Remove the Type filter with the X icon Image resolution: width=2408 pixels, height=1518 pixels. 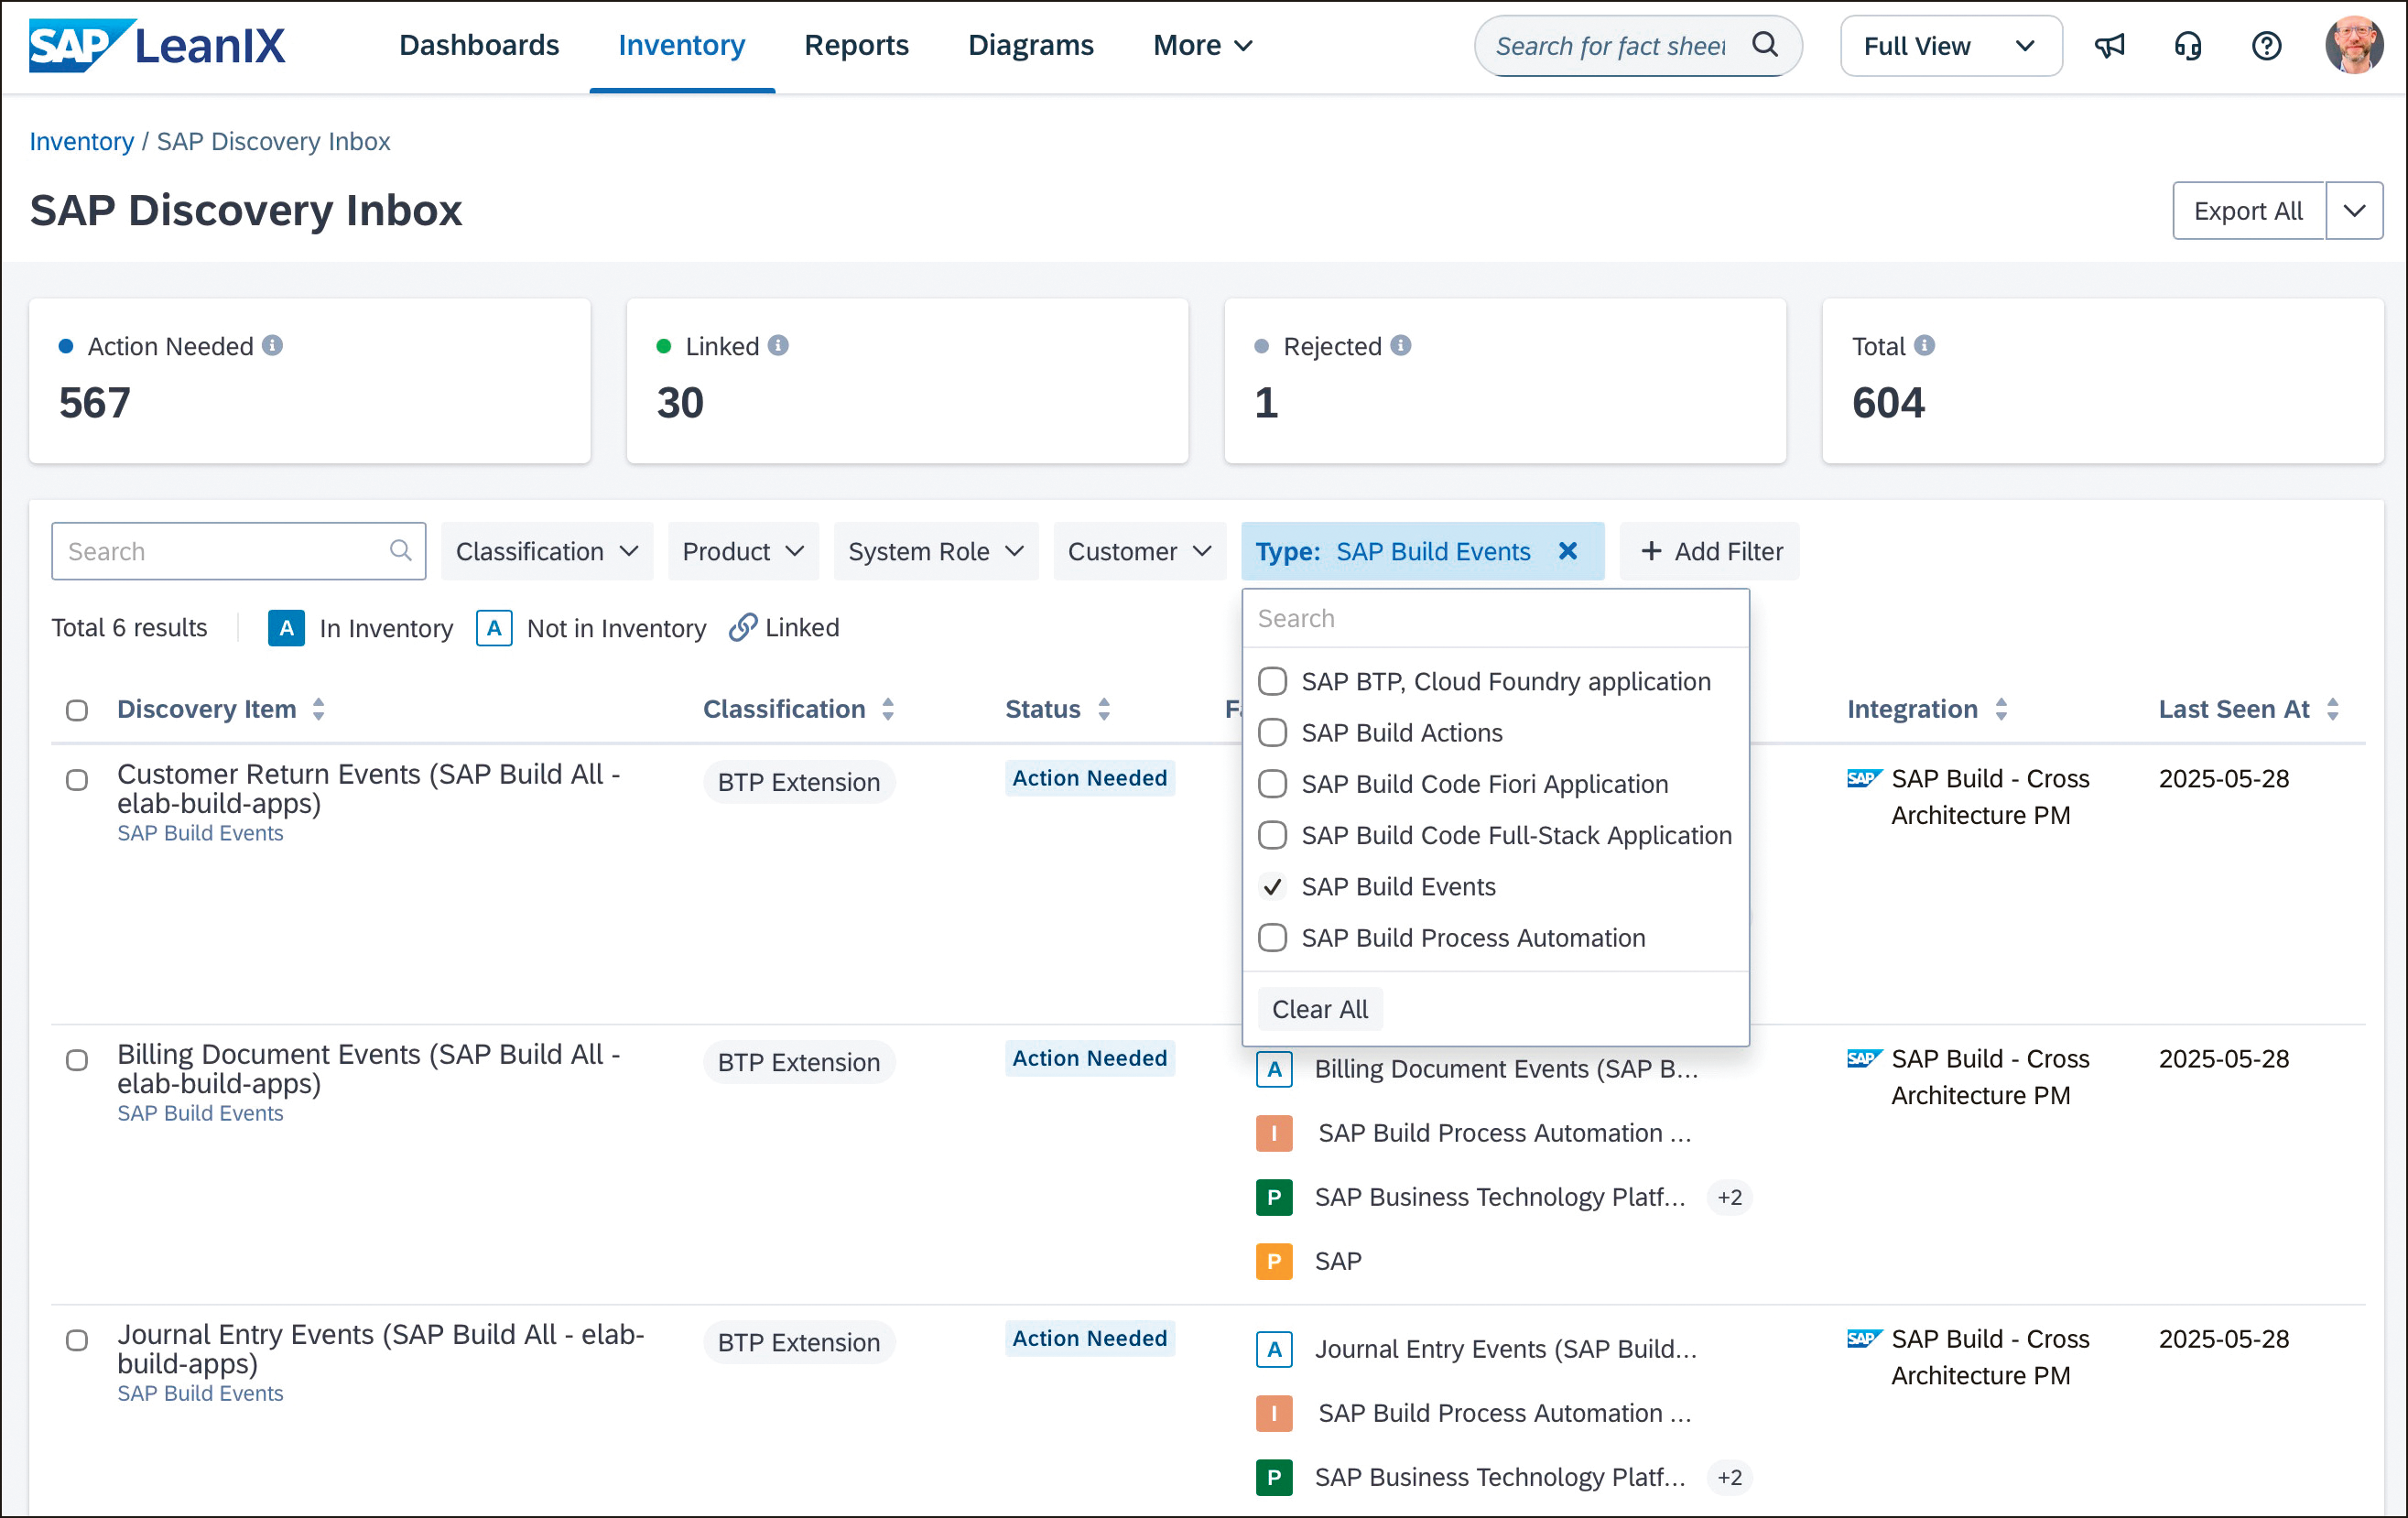click(1567, 551)
